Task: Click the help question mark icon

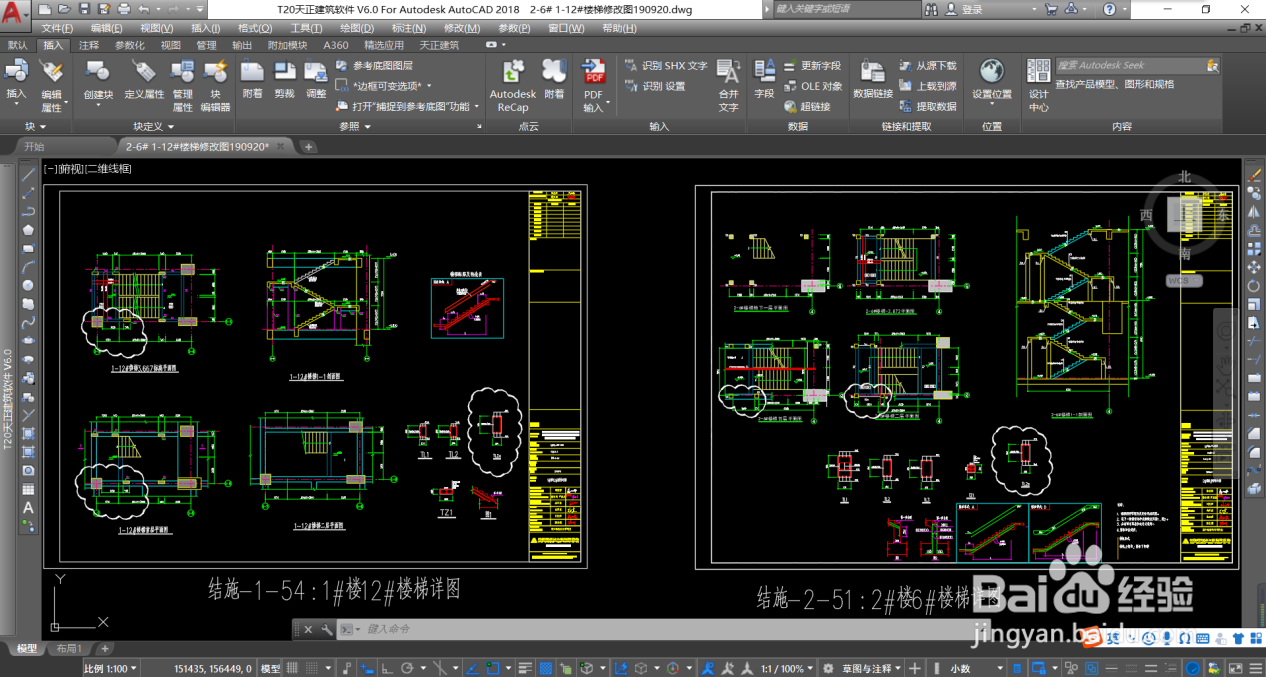Action: [x=1110, y=9]
